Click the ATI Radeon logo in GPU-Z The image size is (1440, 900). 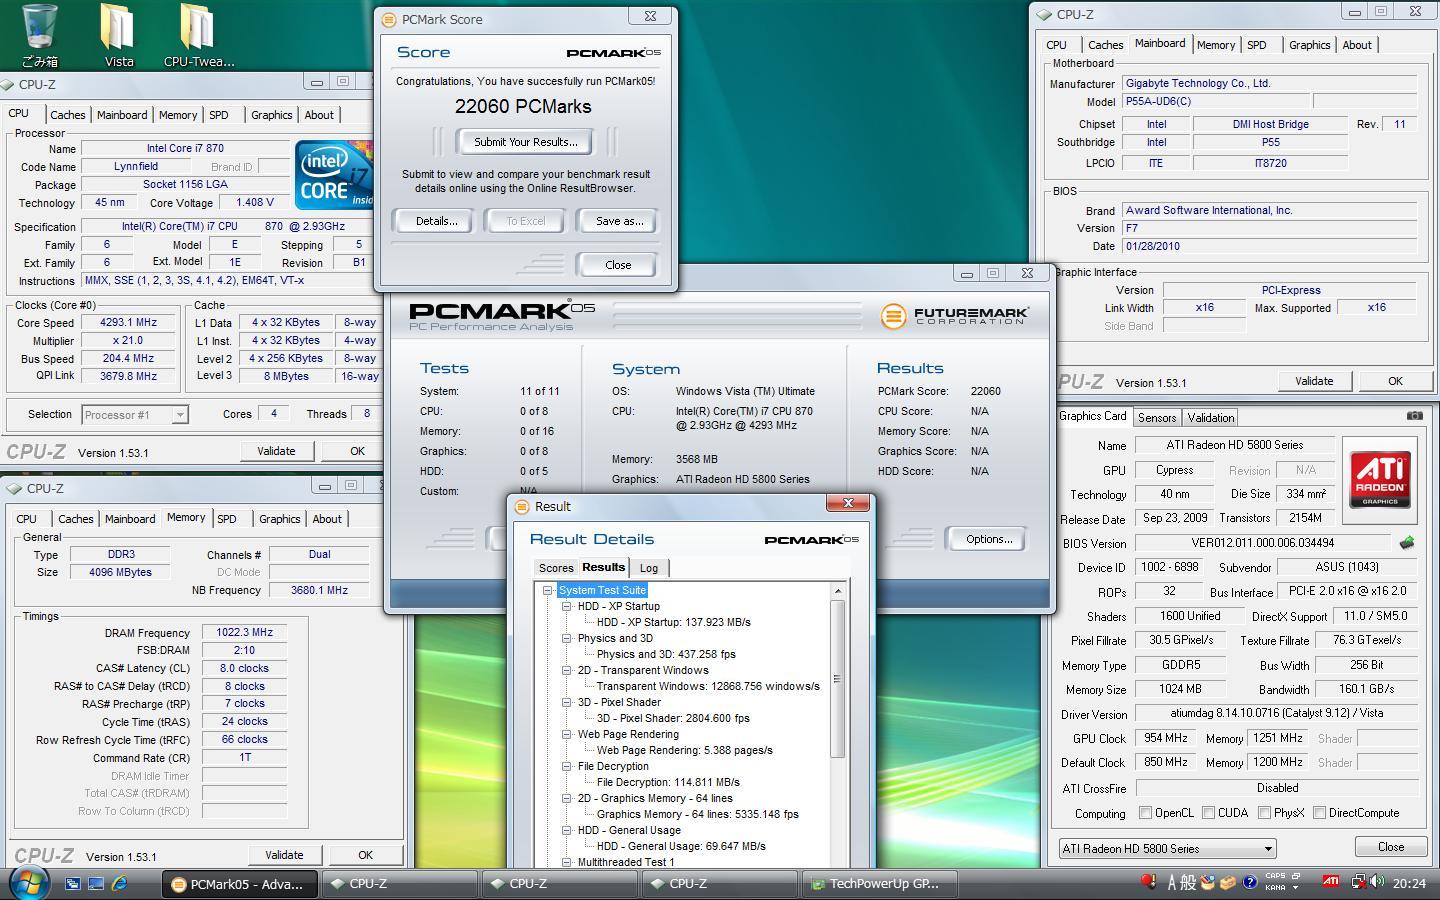1380,481
